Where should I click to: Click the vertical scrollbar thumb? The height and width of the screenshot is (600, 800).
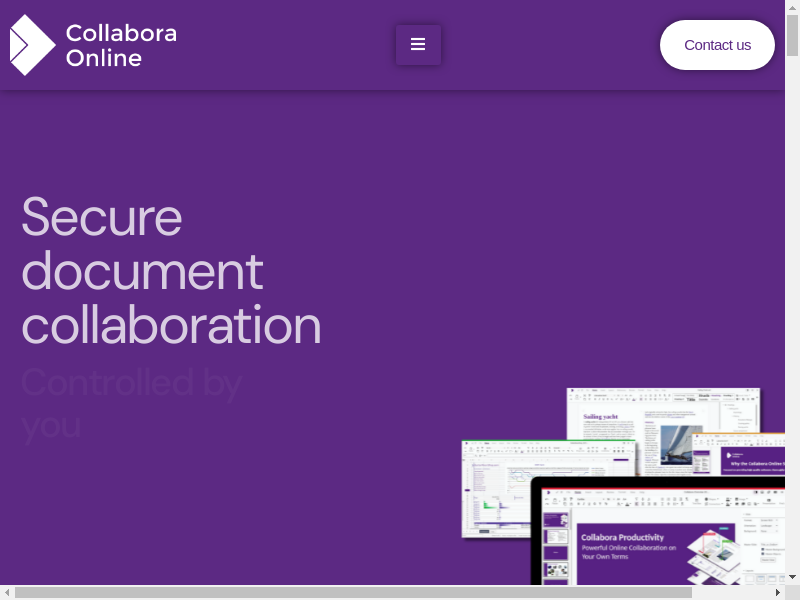coord(792,35)
